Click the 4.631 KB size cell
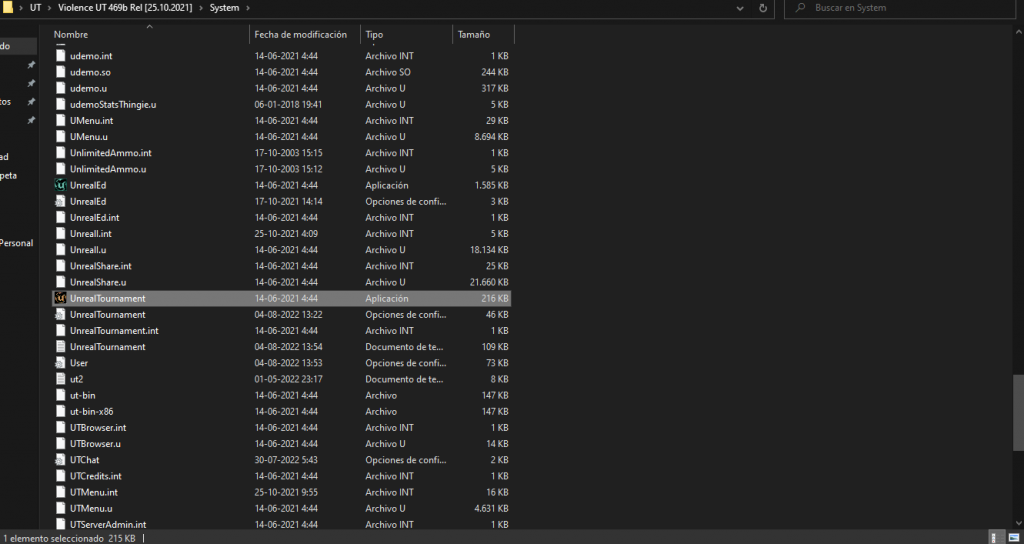 click(492, 508)
